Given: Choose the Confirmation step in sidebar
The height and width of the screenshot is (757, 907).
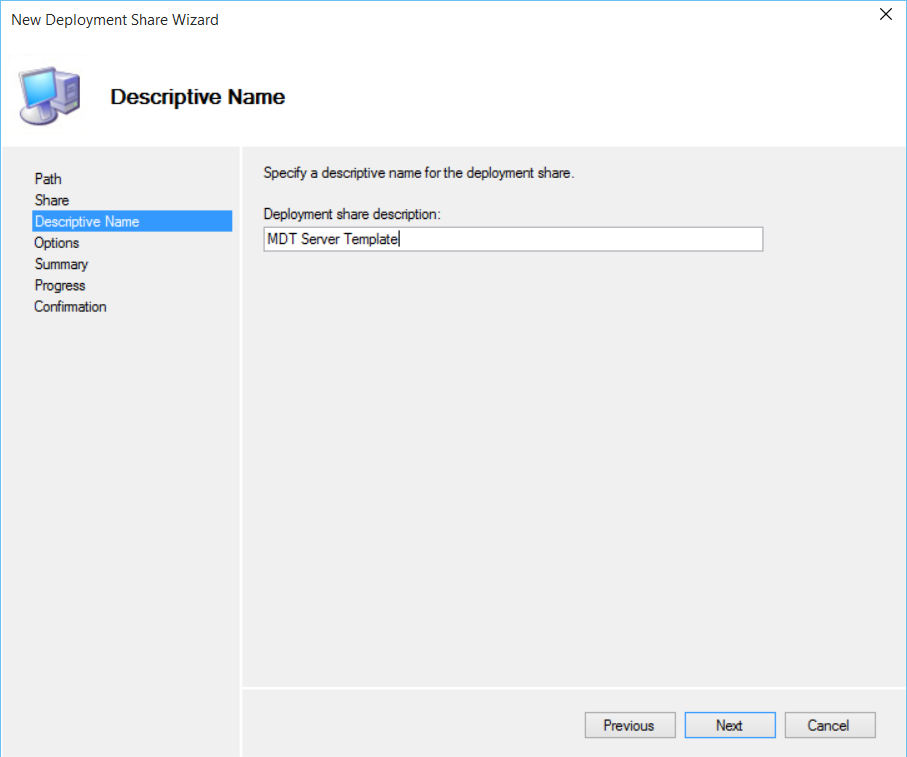Looking at the screenshot, I should point(70,307).
